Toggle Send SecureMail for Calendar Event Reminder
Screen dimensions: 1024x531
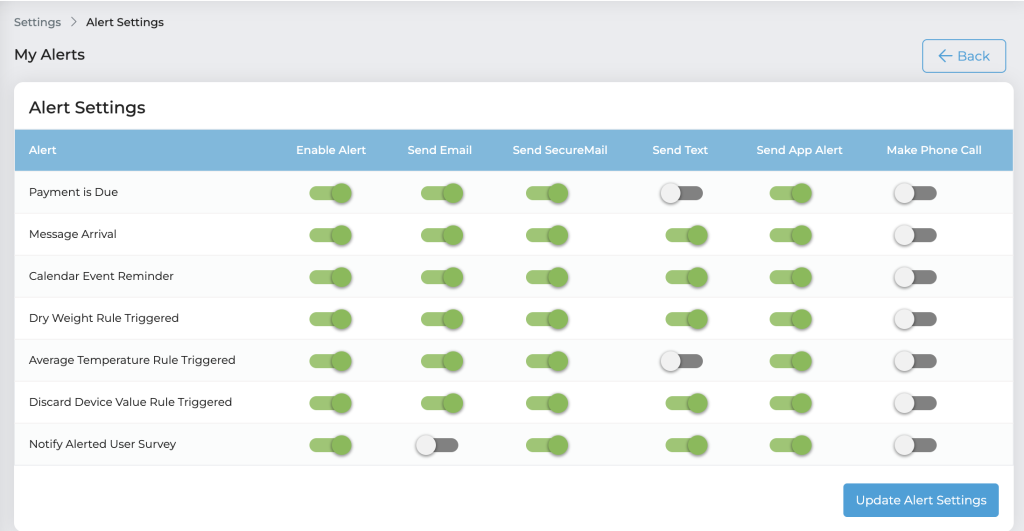(547, 277)
